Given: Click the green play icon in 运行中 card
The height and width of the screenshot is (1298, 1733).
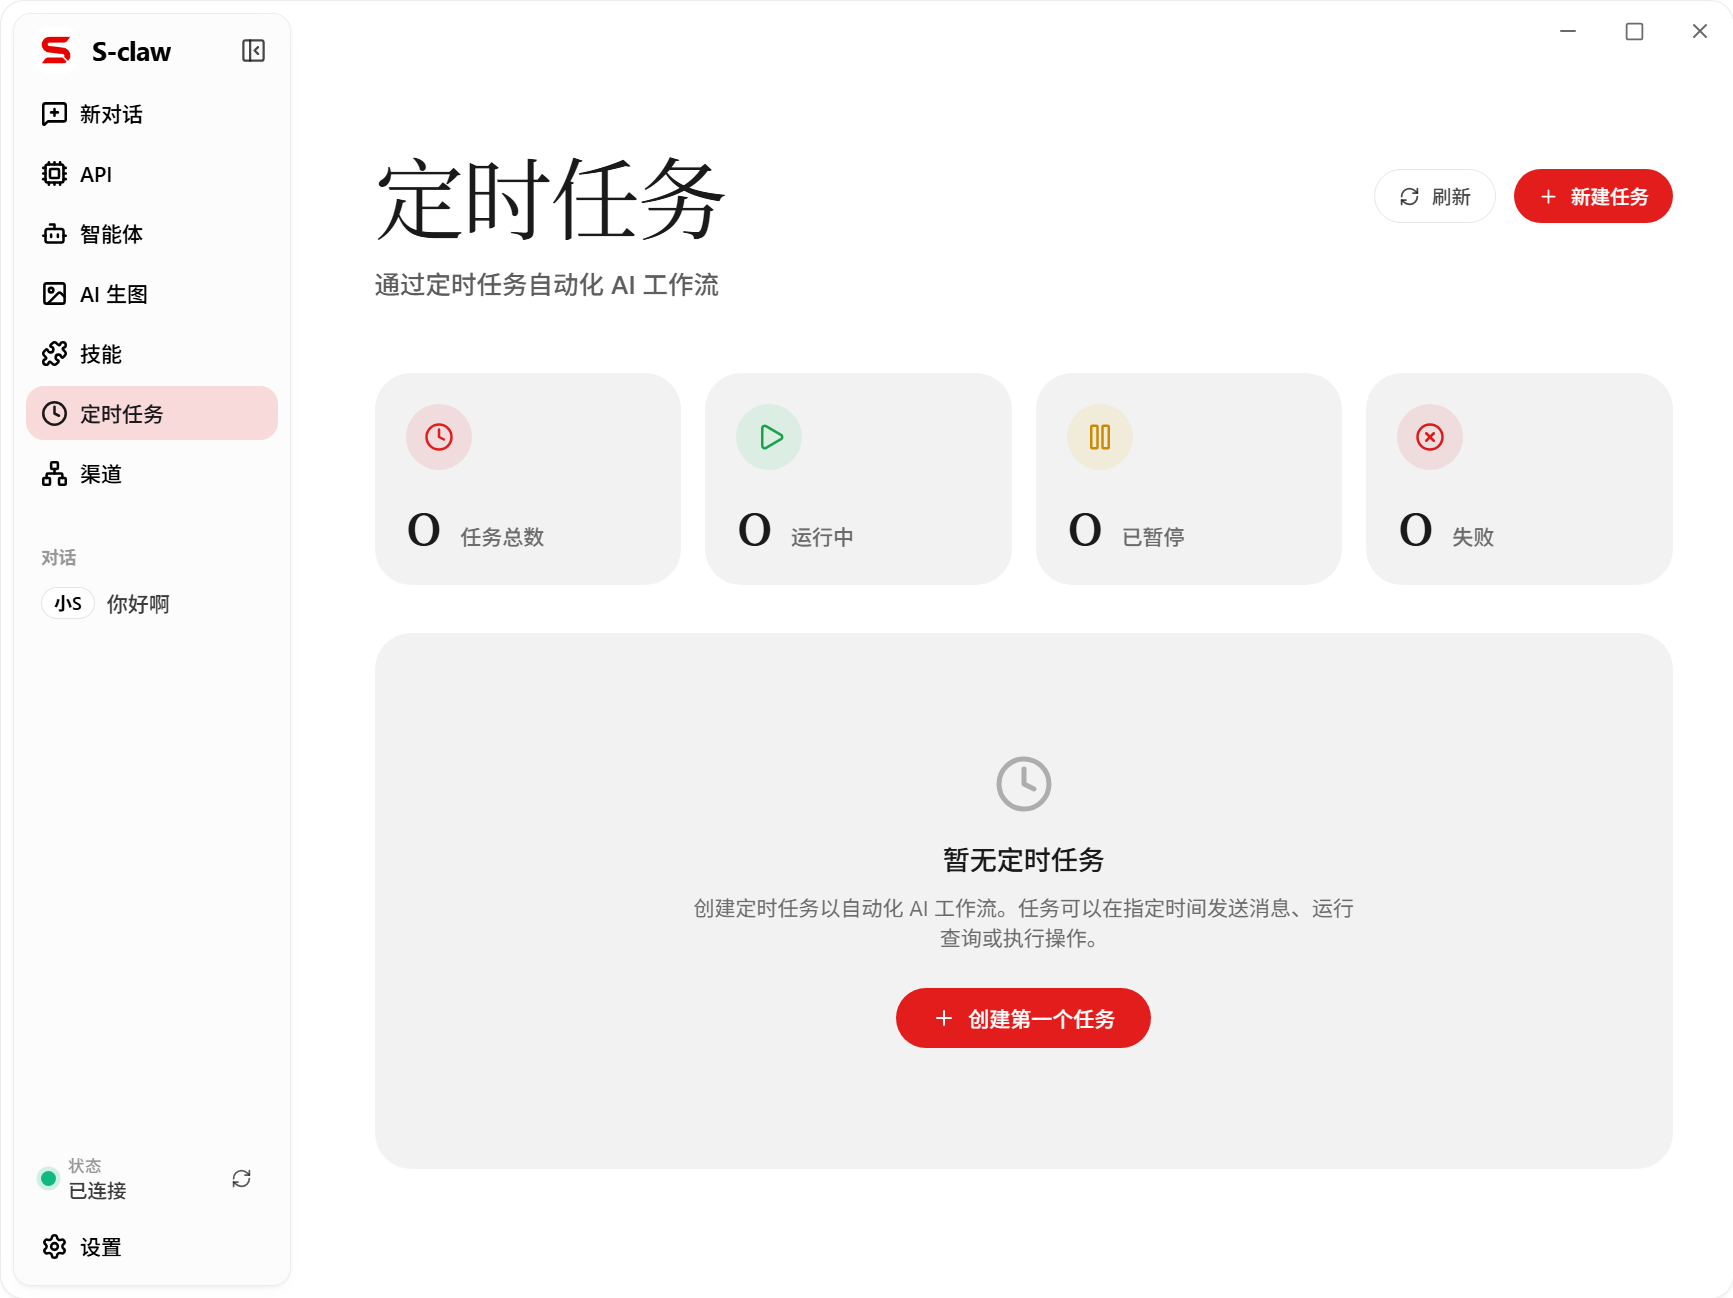Looking at the screenshot, I should click(x=769, y=437).
